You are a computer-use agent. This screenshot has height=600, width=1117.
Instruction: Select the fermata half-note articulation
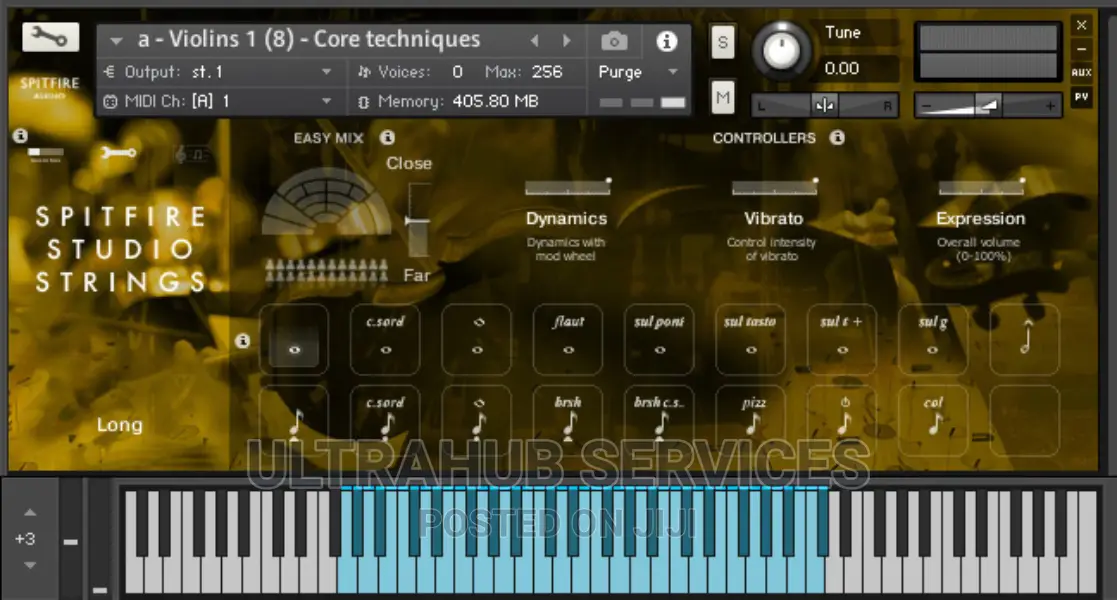click(x=1024, y=339)
